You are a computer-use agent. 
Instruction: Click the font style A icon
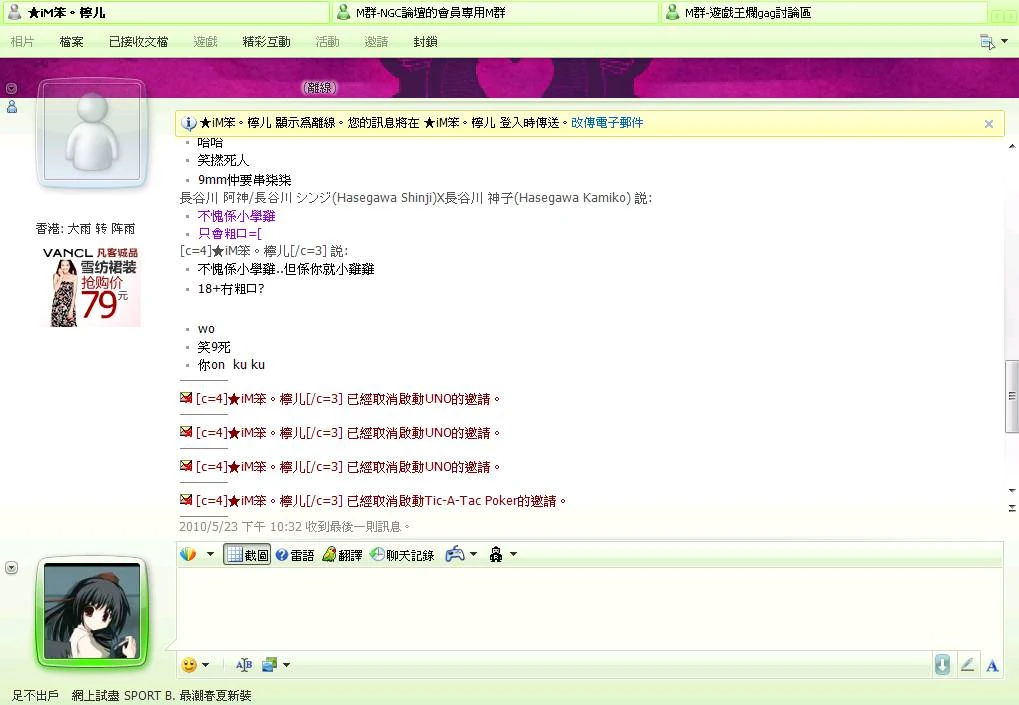(x=992, y=665)
